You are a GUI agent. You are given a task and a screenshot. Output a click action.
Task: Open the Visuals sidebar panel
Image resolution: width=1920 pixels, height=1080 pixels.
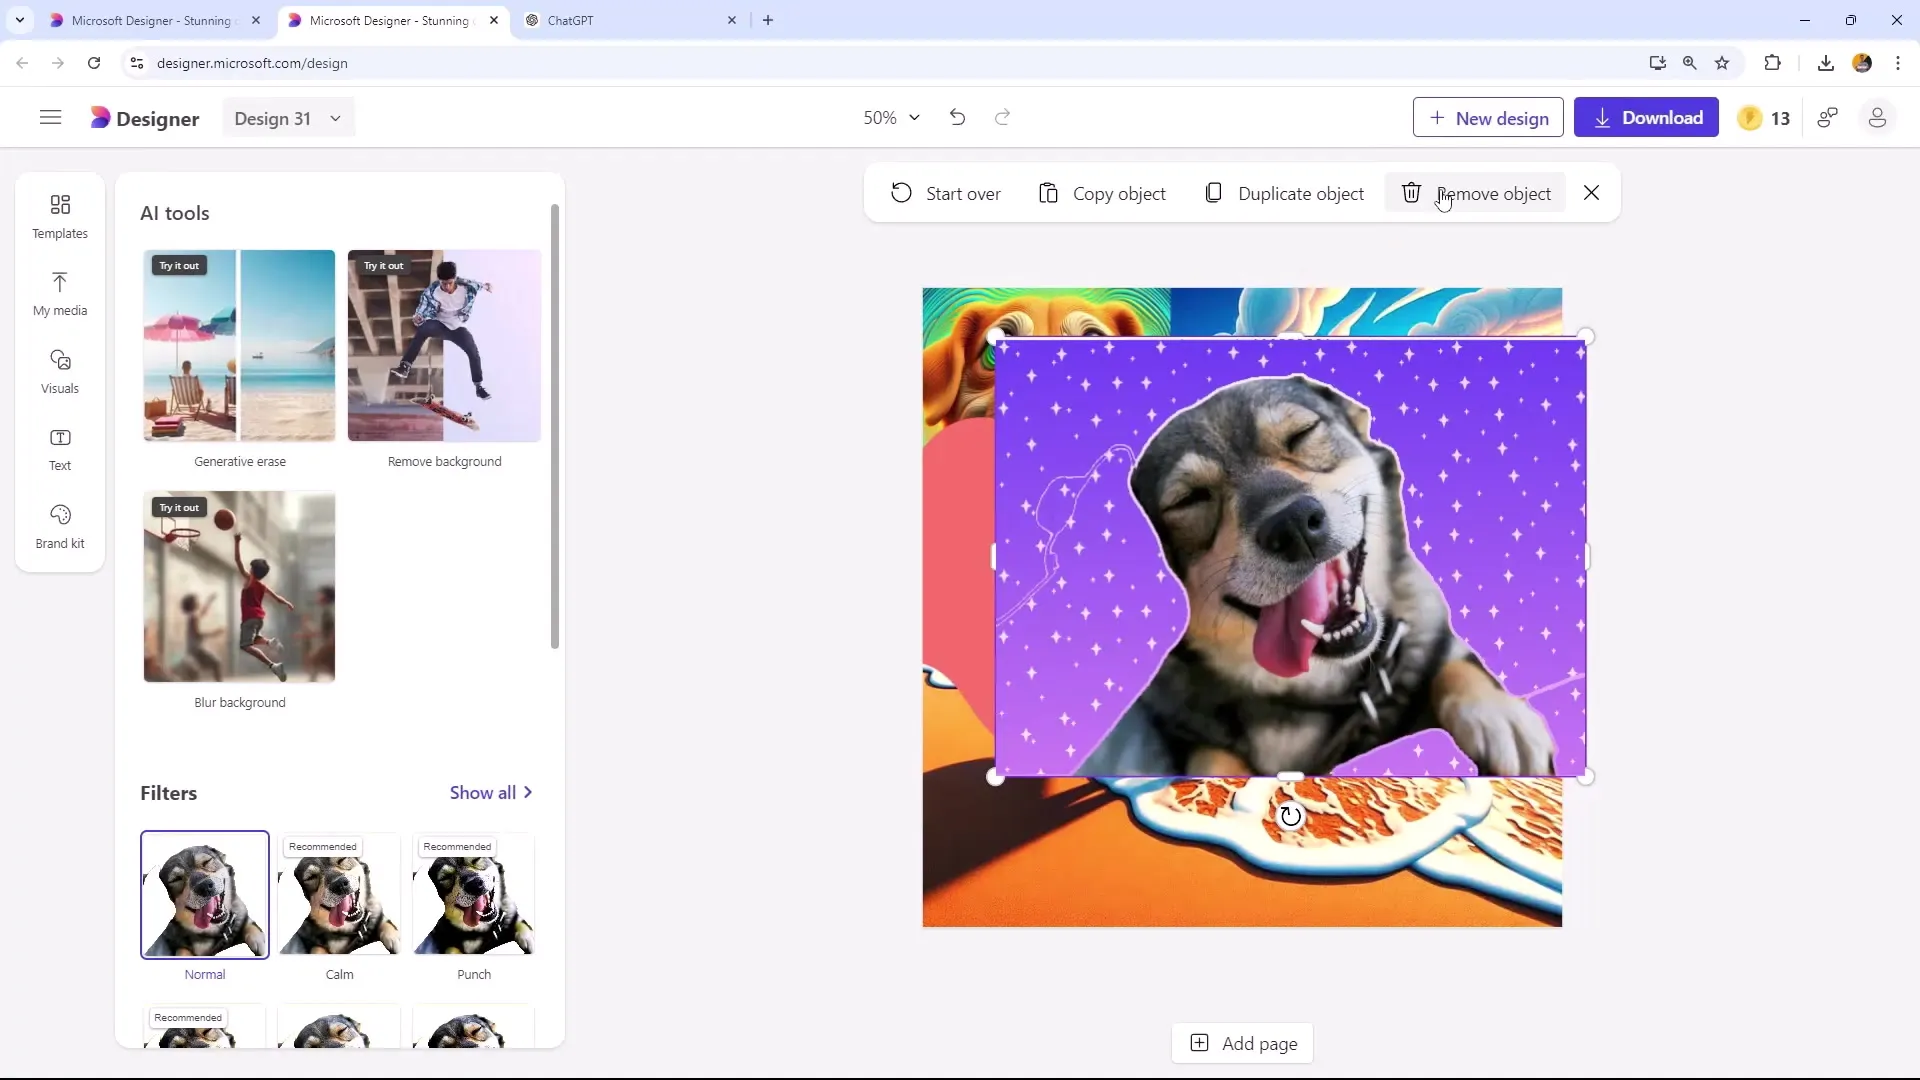[x=60, y=372]
